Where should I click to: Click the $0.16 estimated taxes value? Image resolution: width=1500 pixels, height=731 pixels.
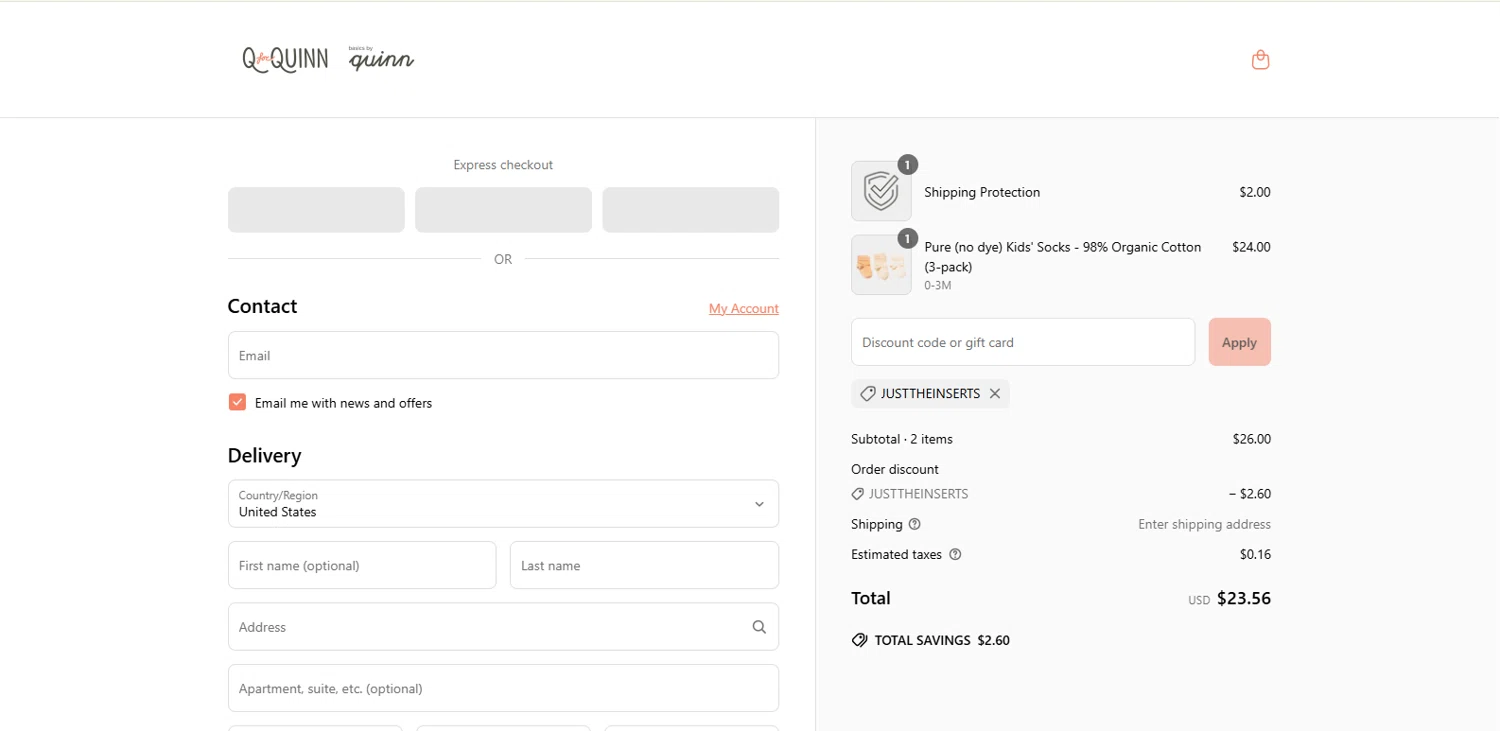point(1255,554)
